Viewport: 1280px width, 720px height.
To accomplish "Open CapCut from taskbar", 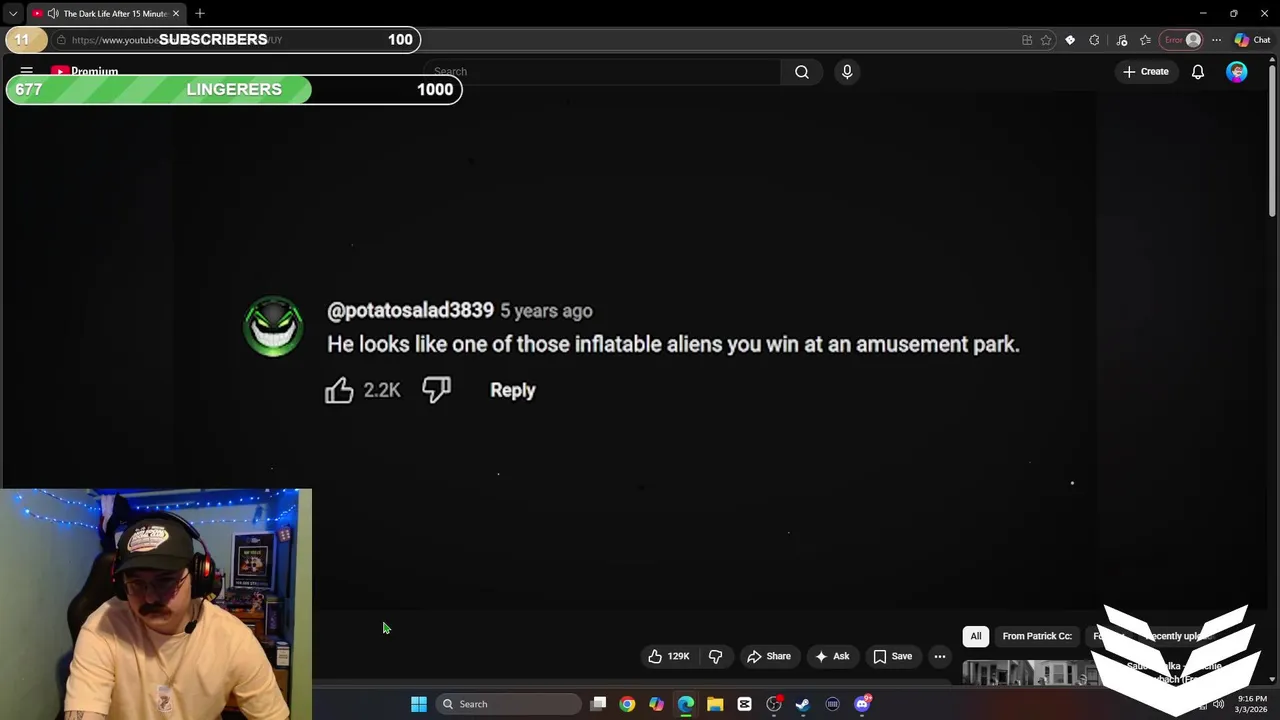I will pyautogui.click(x=744, y=704).
